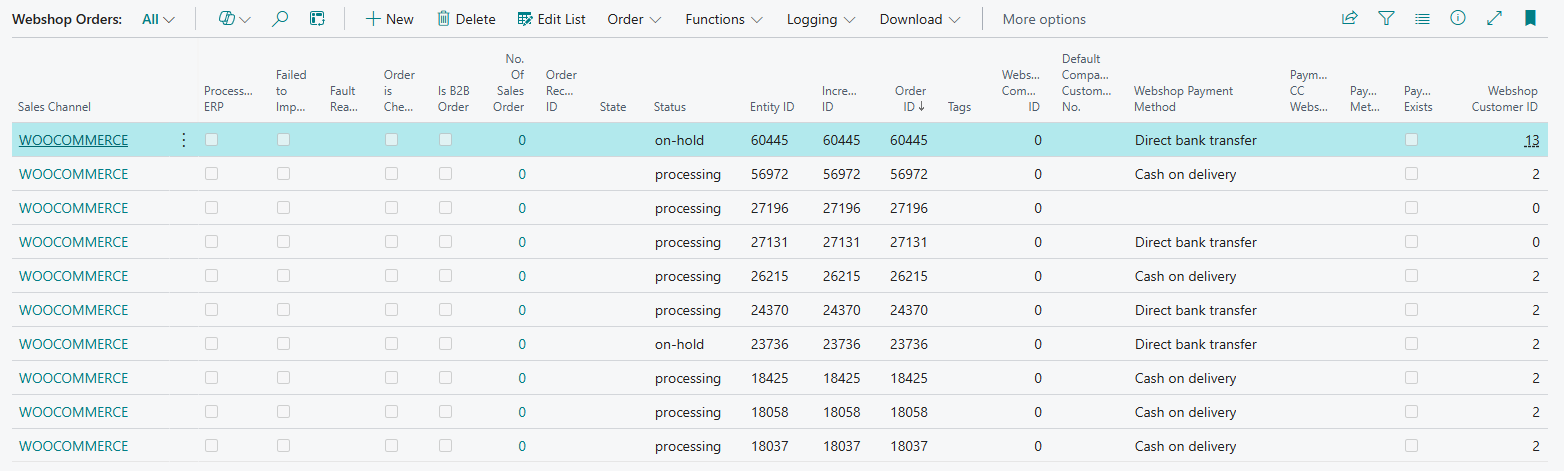Toggle Order is Checked checkbox for order 27196
Screen dimensions: 1564x471
[x=391, y=208]
